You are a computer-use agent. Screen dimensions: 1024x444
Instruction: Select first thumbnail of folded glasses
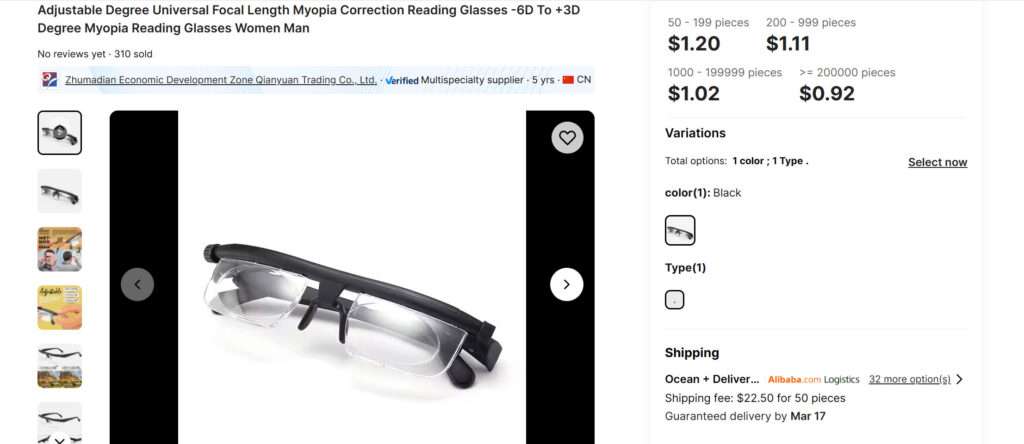(x=60, y=133)
